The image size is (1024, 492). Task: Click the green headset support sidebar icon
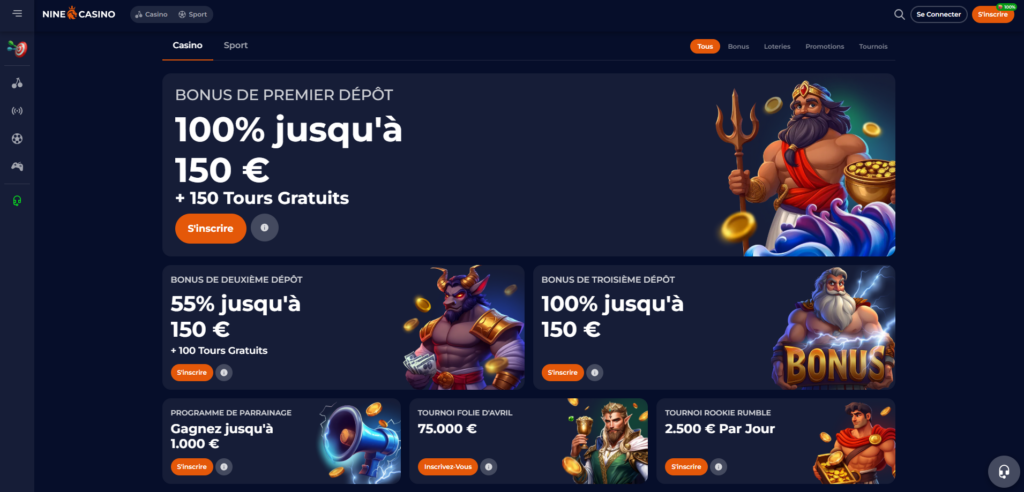coord(17,201)
